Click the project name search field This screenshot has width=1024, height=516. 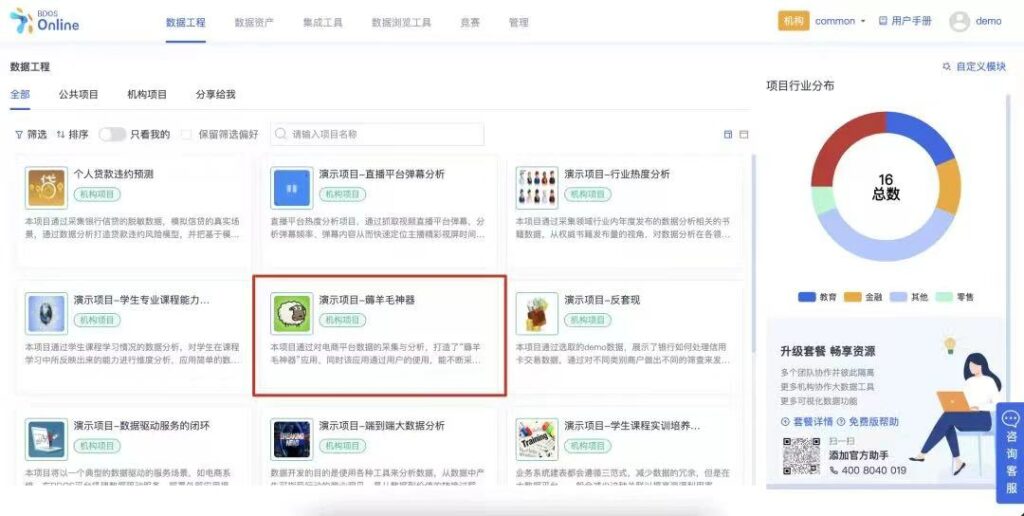coord(377,135)
